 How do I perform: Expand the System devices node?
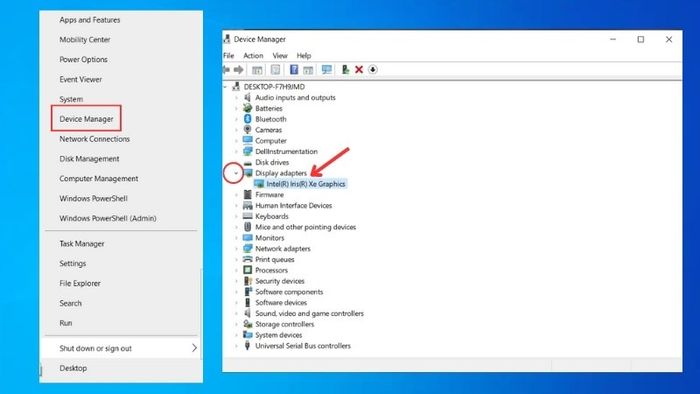pos(236,335)
